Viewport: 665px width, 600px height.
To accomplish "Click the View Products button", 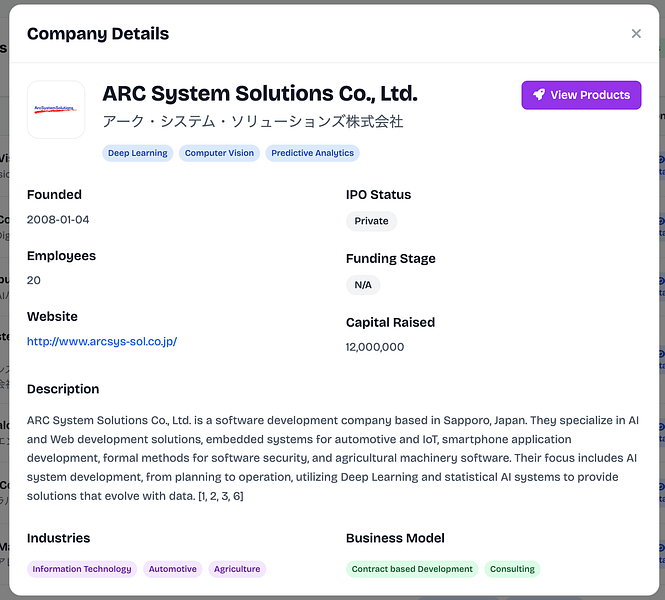I will [x=581, y=95].
